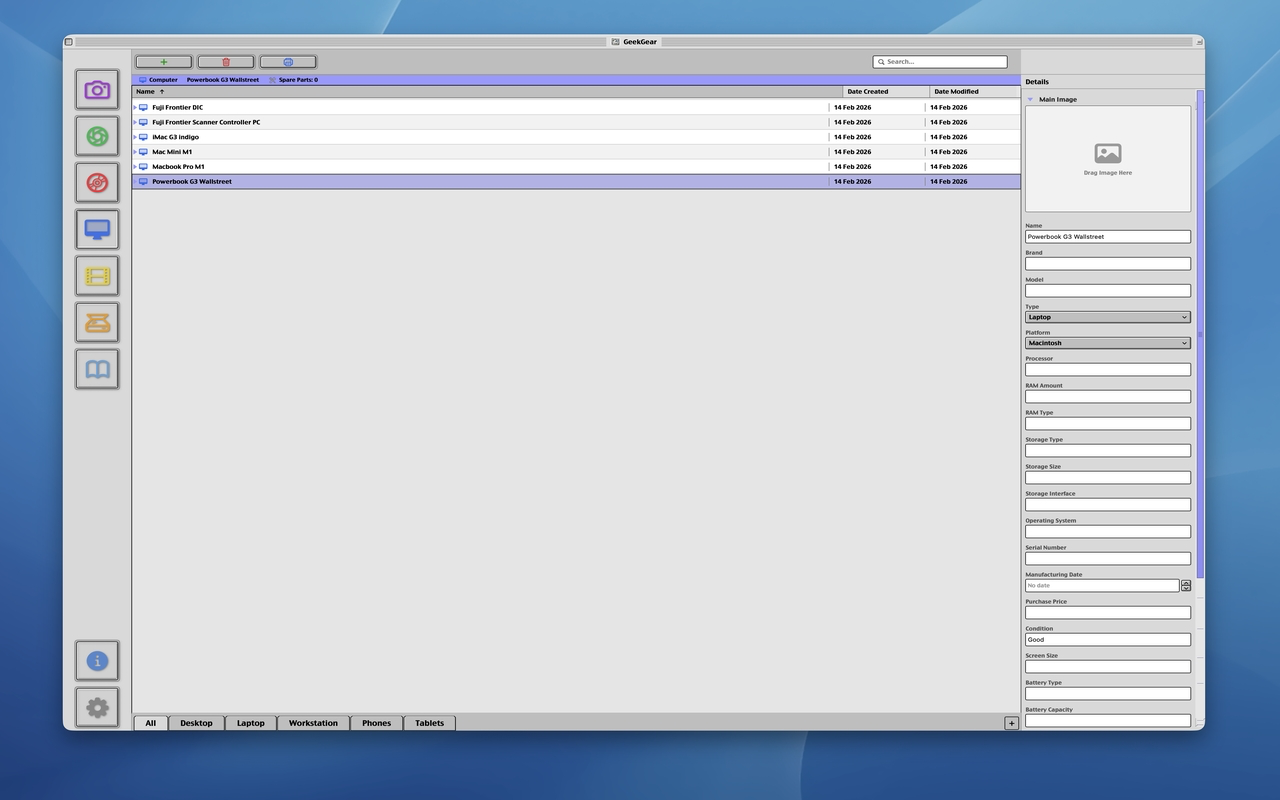Click the Mac Mini M1 computer icon
Image resolution: width=1280 pixels, height=800 pixels.
[143, 152]
